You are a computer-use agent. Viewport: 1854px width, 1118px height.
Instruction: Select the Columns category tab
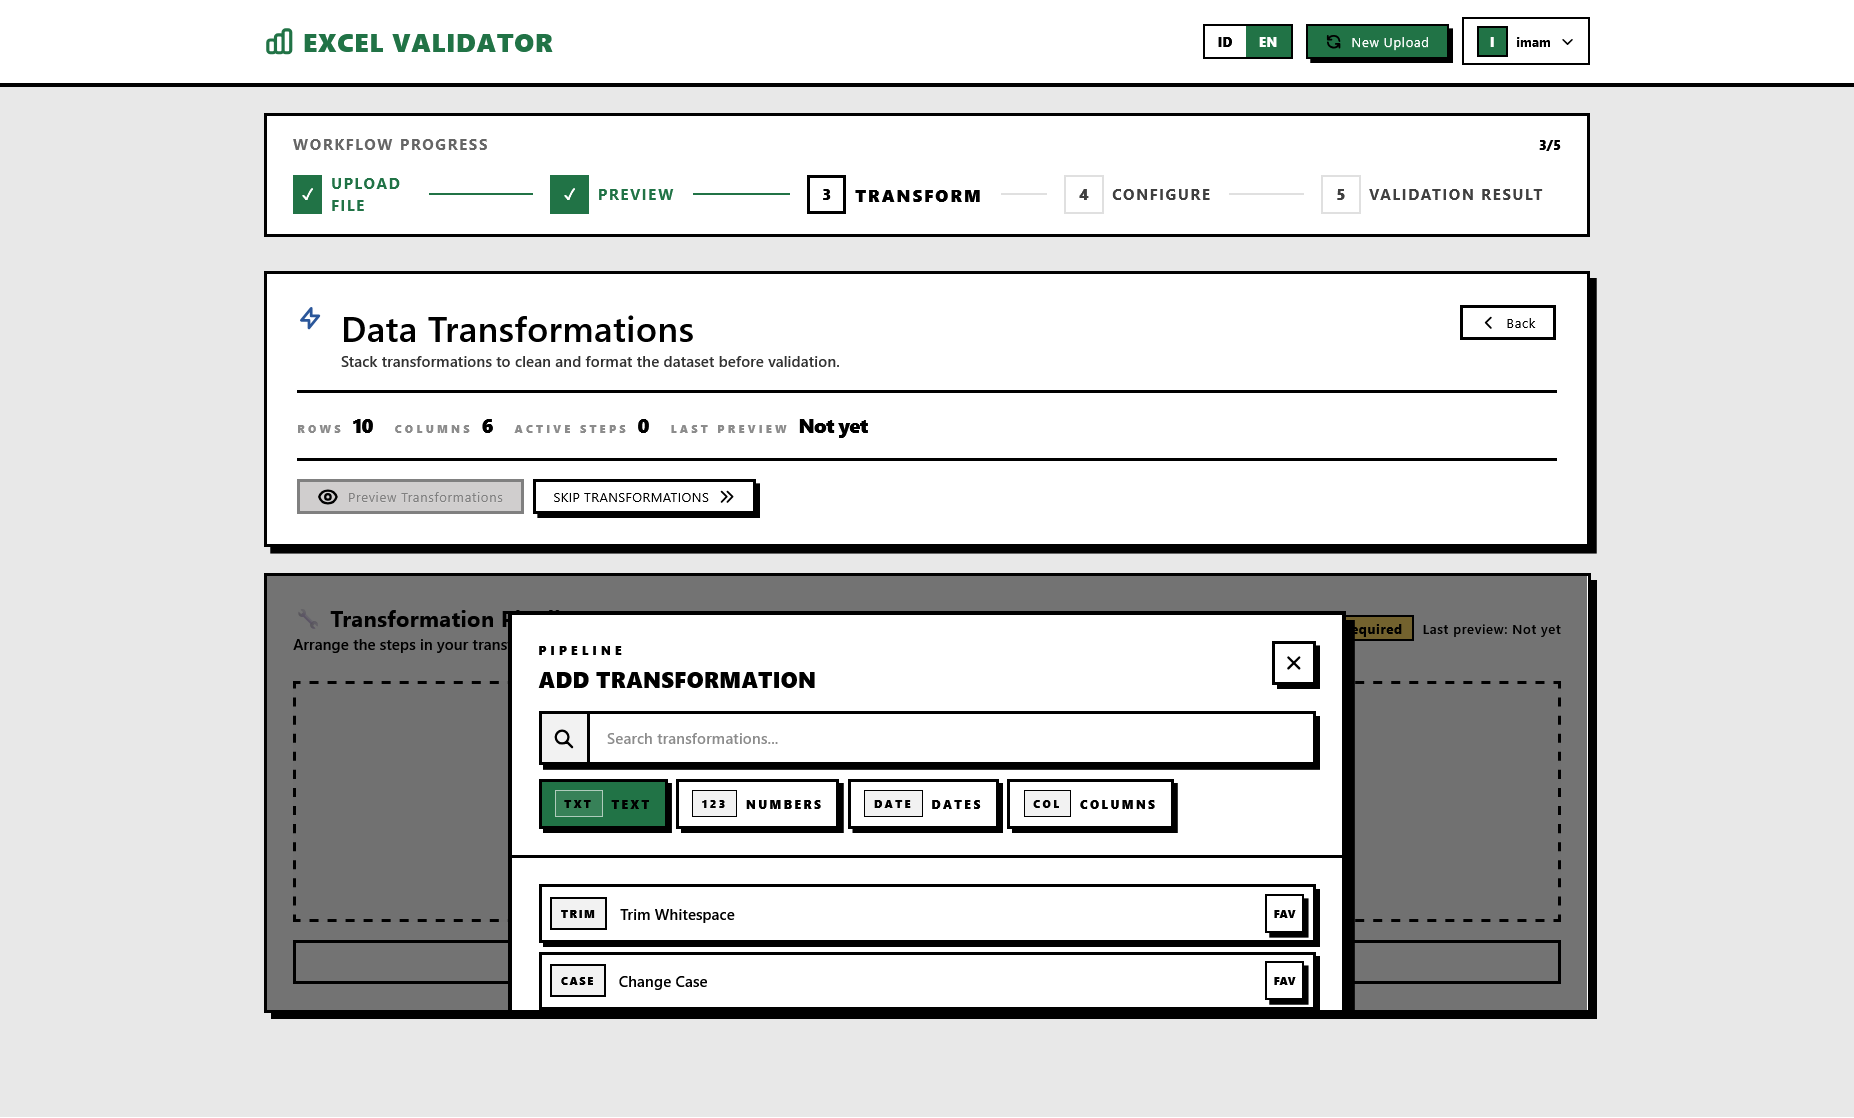(1090, 804)
